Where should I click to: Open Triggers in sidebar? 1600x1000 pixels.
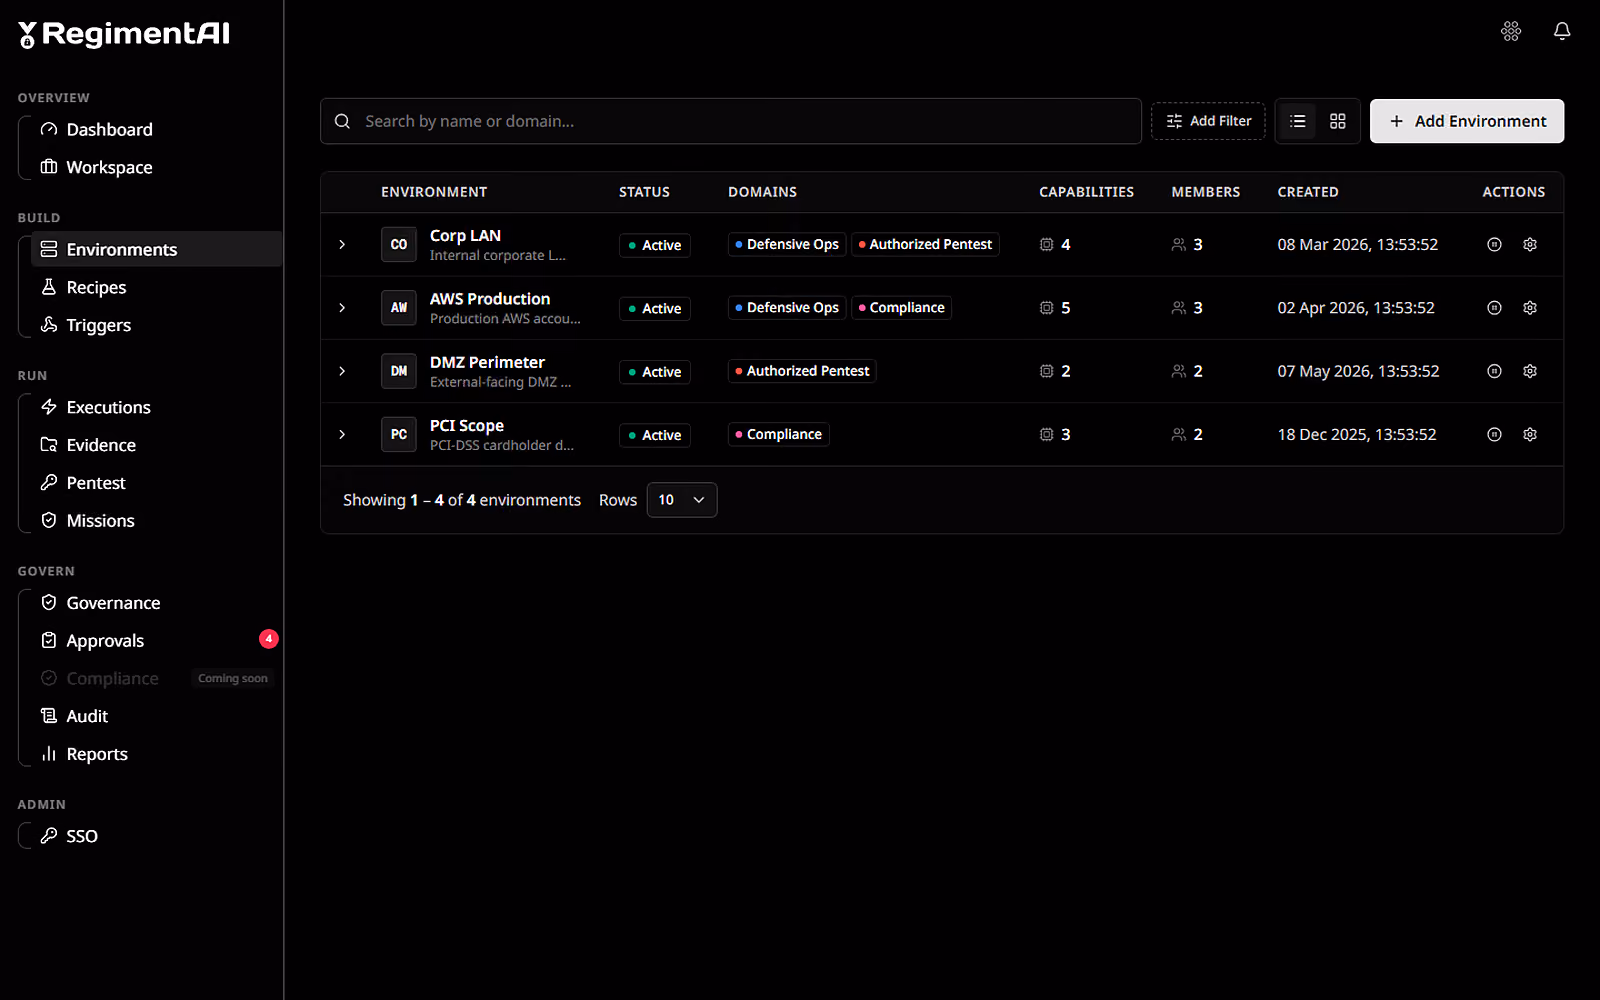click(x=157, y=325)
